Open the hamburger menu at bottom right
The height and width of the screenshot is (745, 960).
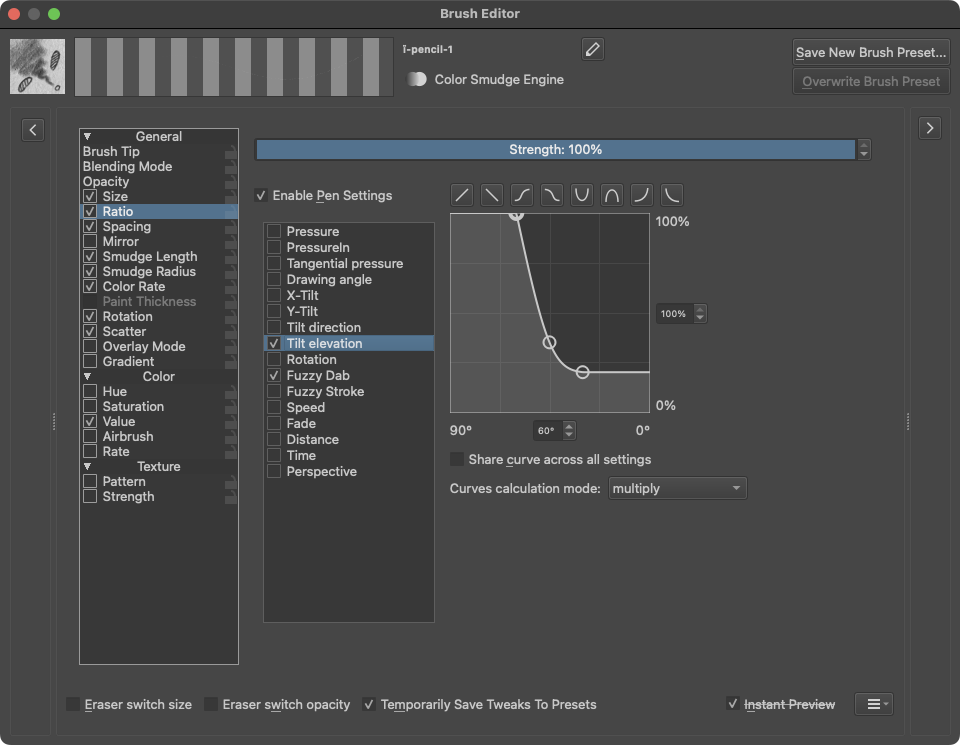click(x=873, y=704)
